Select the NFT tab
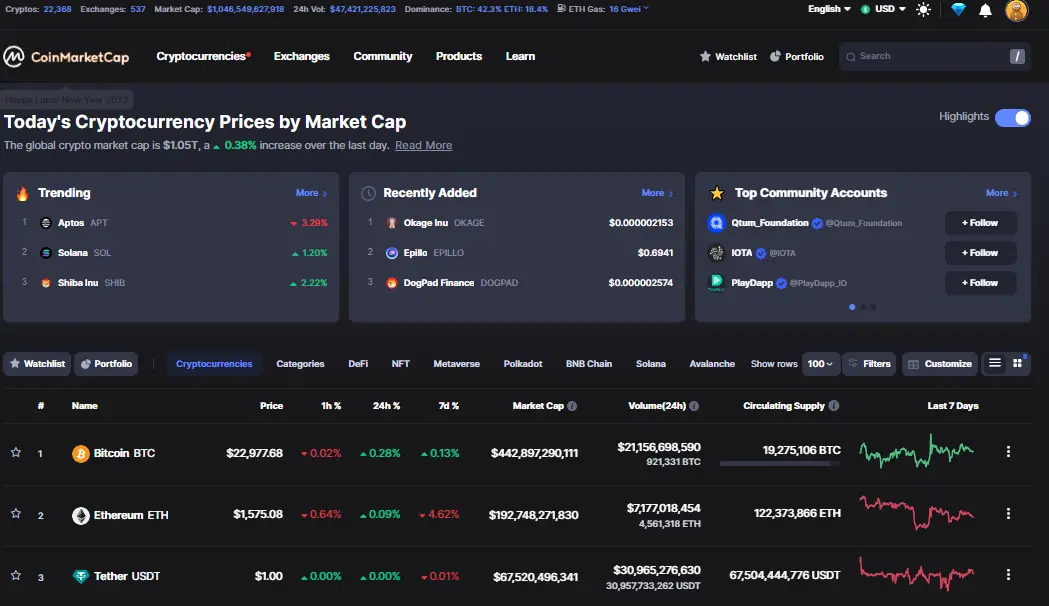 click(x=401, y=364)
